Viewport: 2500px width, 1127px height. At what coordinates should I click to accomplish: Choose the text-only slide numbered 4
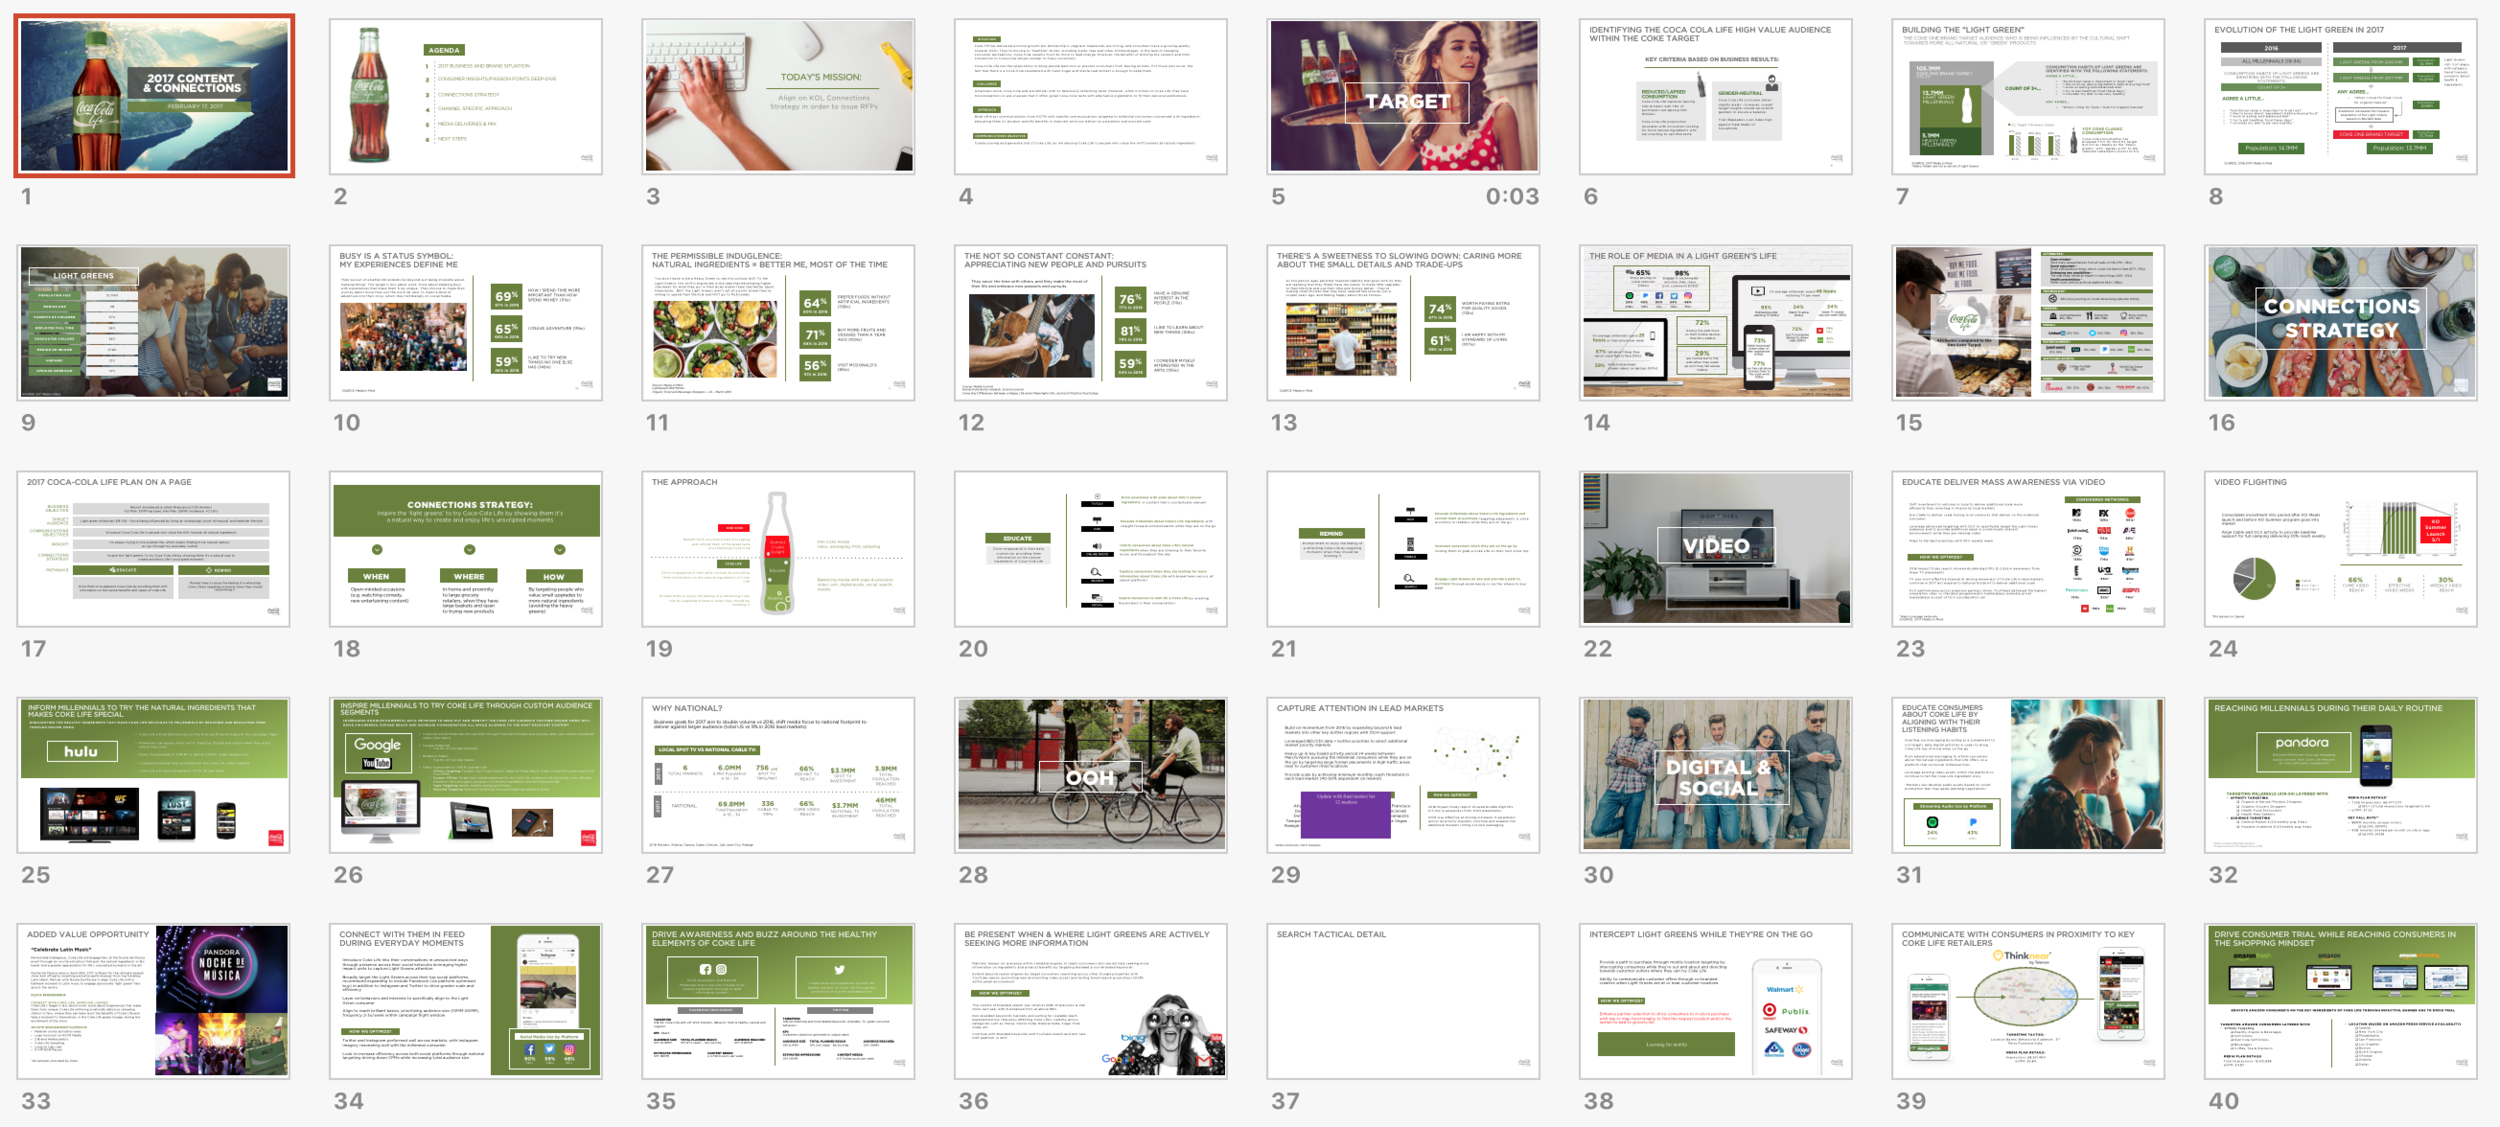point(1091,96)
